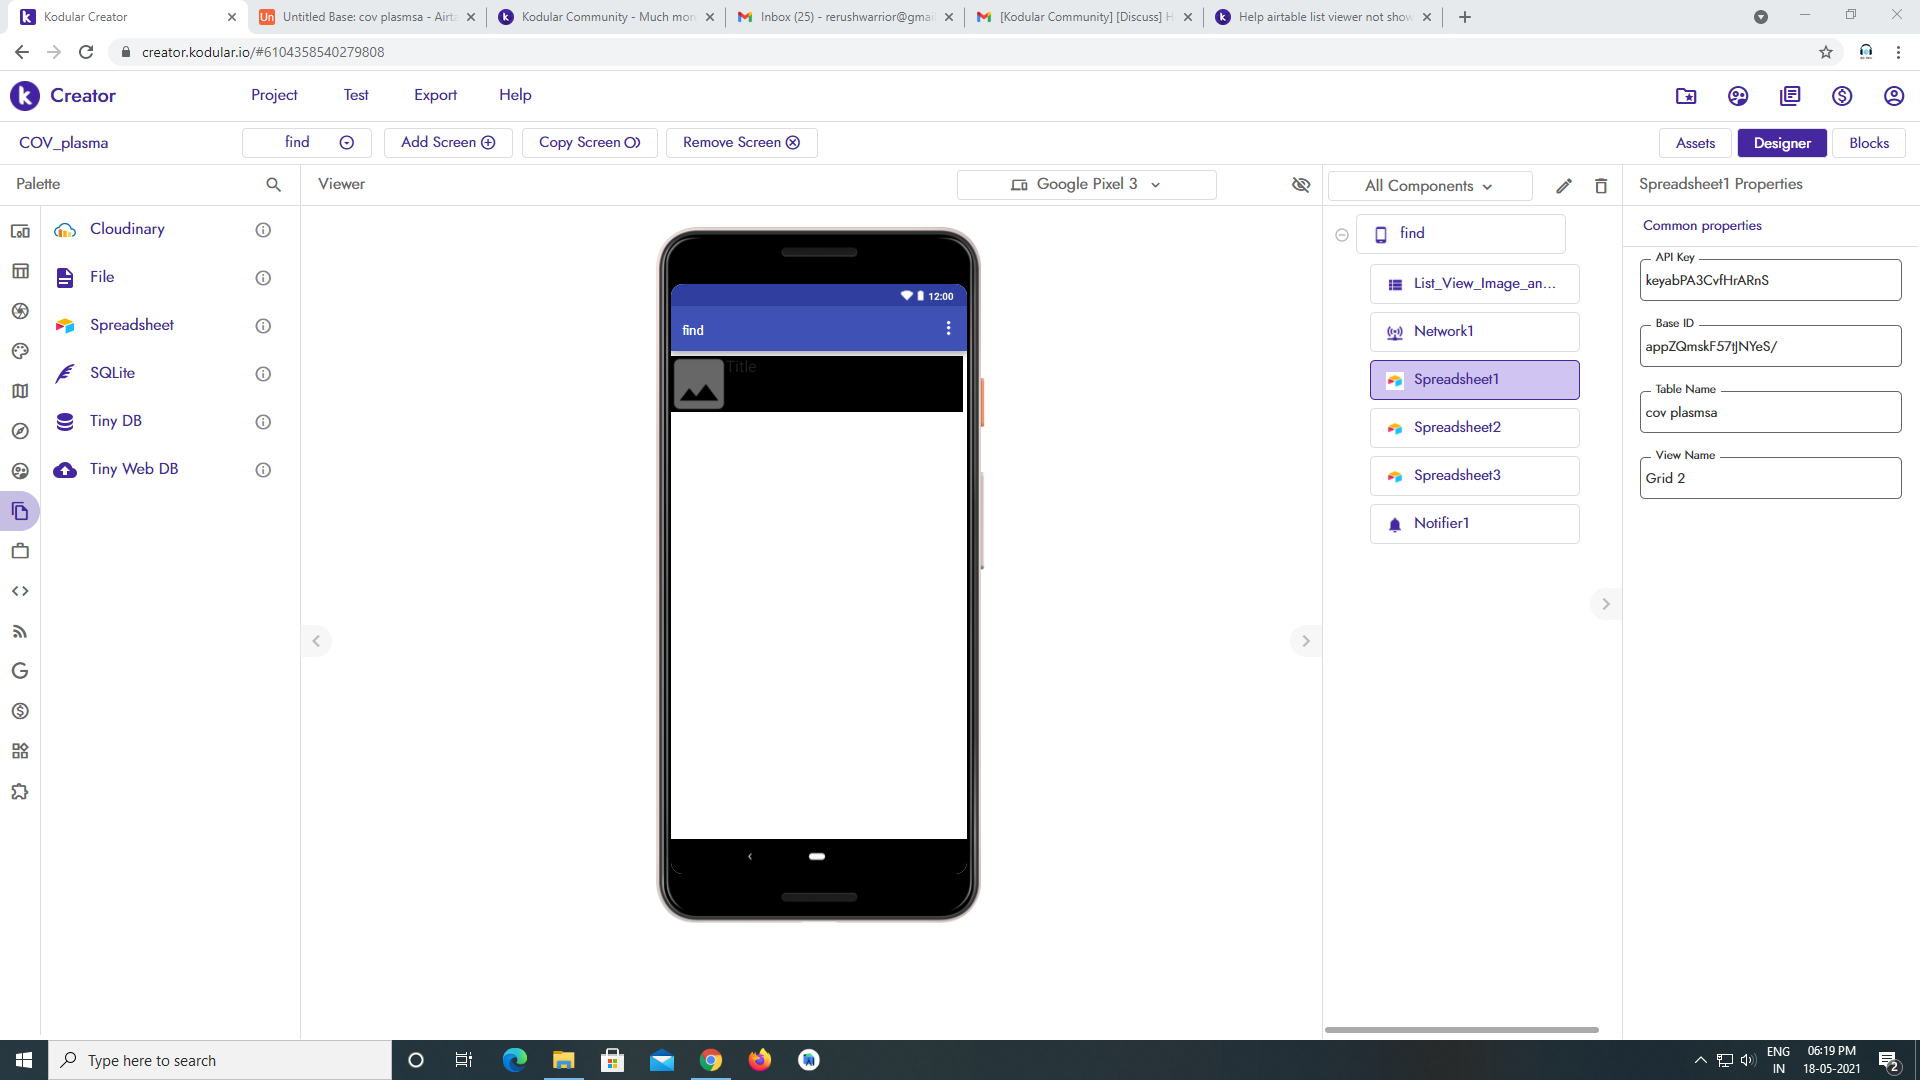The image size is (1920, 1080).
Task: Open the find screen selector dropdown
Action: coord(306,143)
